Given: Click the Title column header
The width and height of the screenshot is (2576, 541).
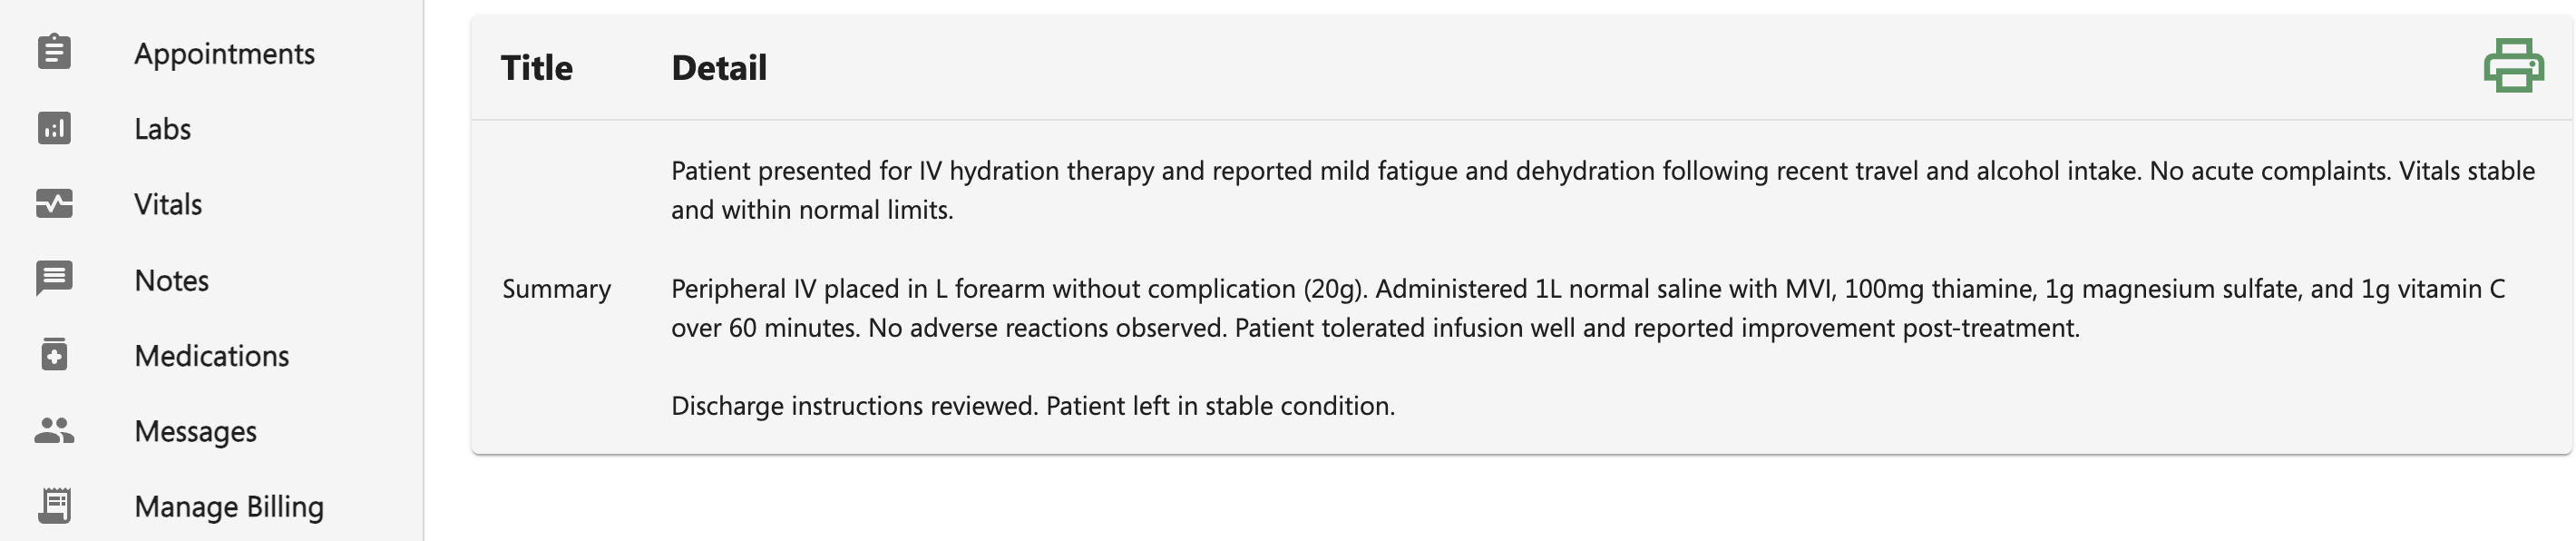Looking at the screenshot, I should point(537,68).
